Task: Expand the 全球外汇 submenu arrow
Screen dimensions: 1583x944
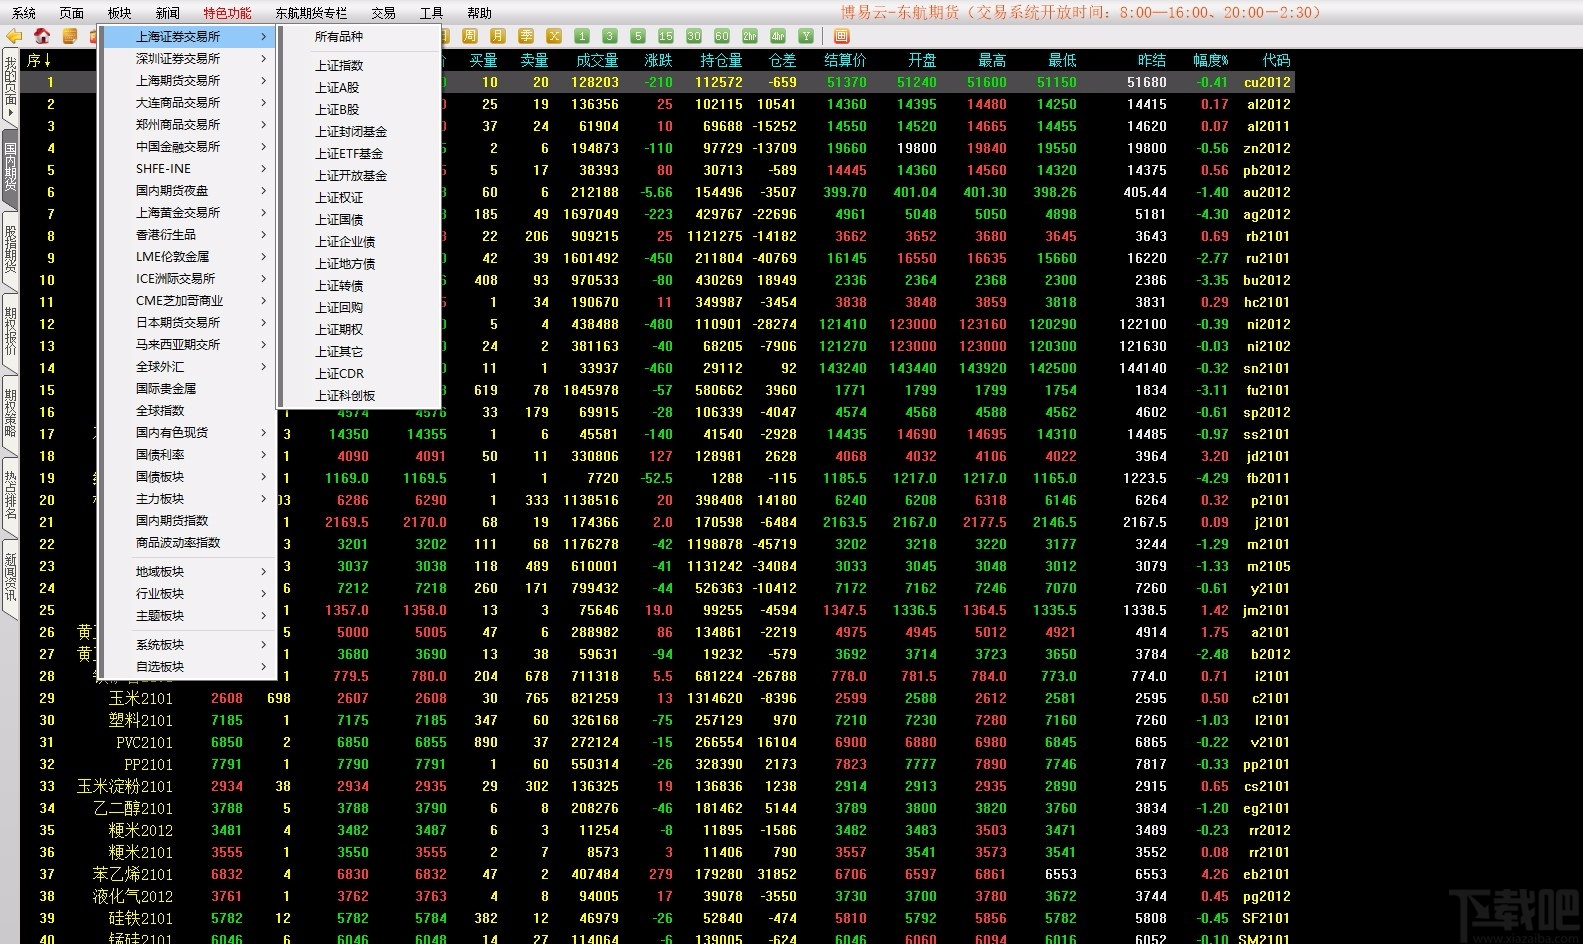Action: click(264, 366)
